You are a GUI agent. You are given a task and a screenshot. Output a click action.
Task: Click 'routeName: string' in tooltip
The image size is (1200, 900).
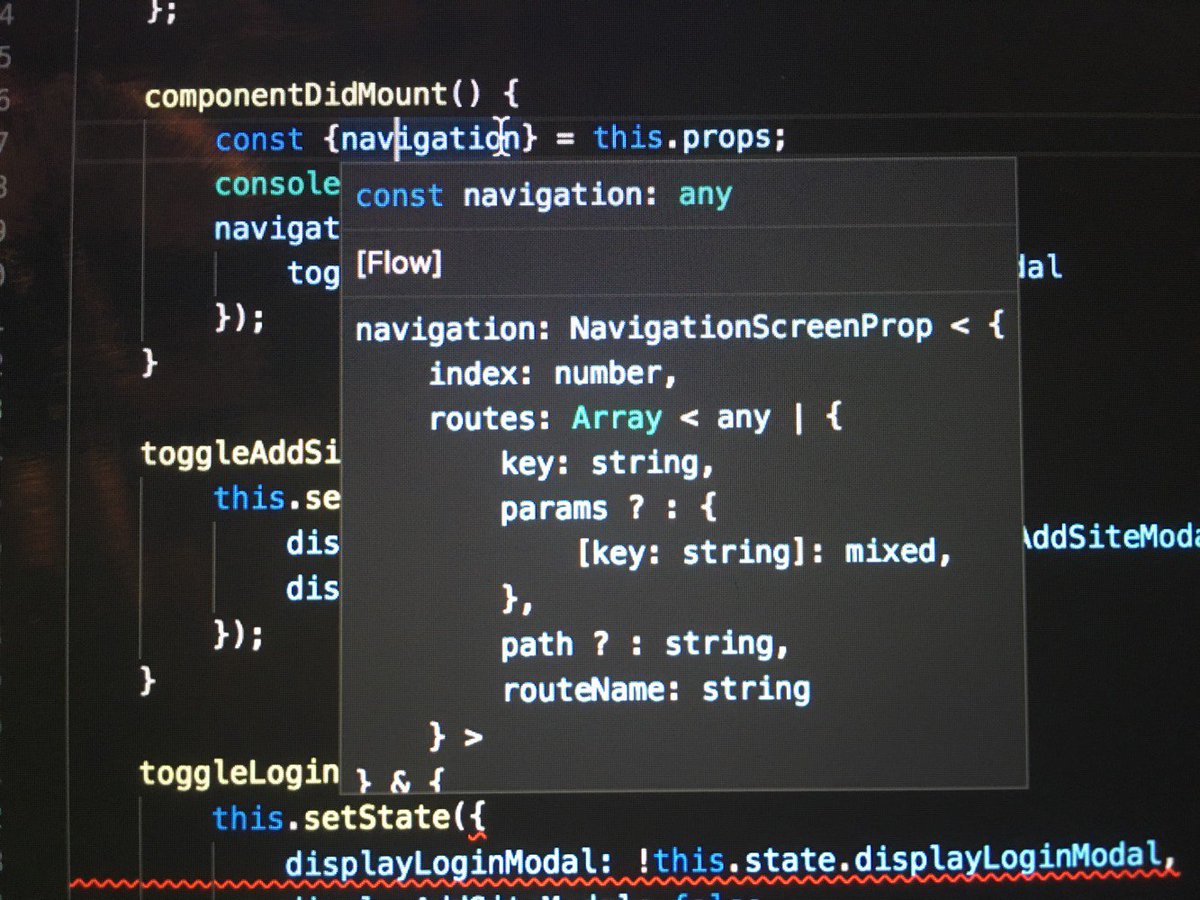pos(656,690)
